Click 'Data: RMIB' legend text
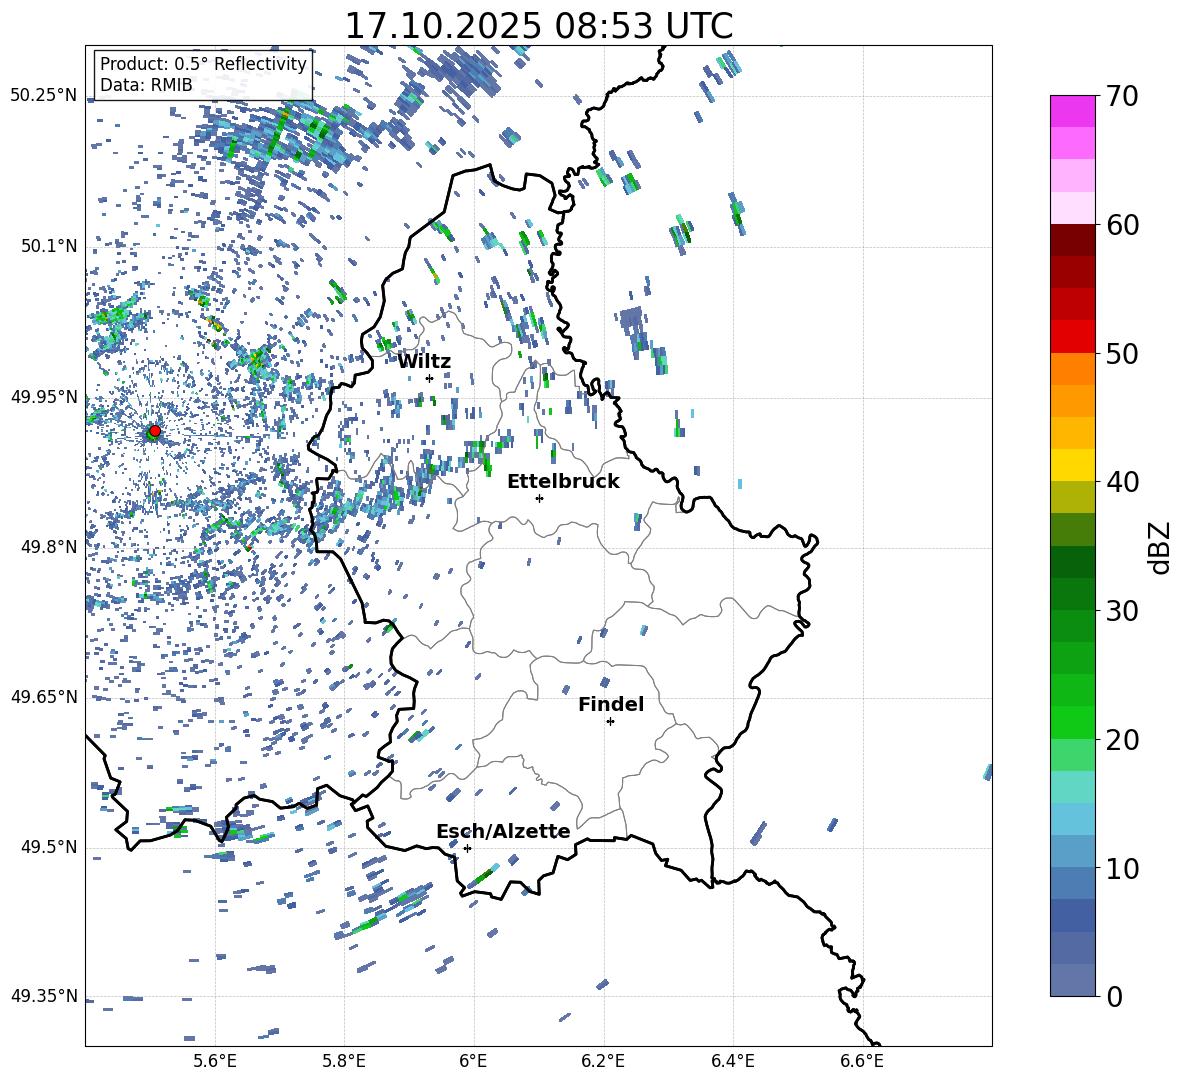This screenshot has width=1184, height=1081. coord(146,85)
